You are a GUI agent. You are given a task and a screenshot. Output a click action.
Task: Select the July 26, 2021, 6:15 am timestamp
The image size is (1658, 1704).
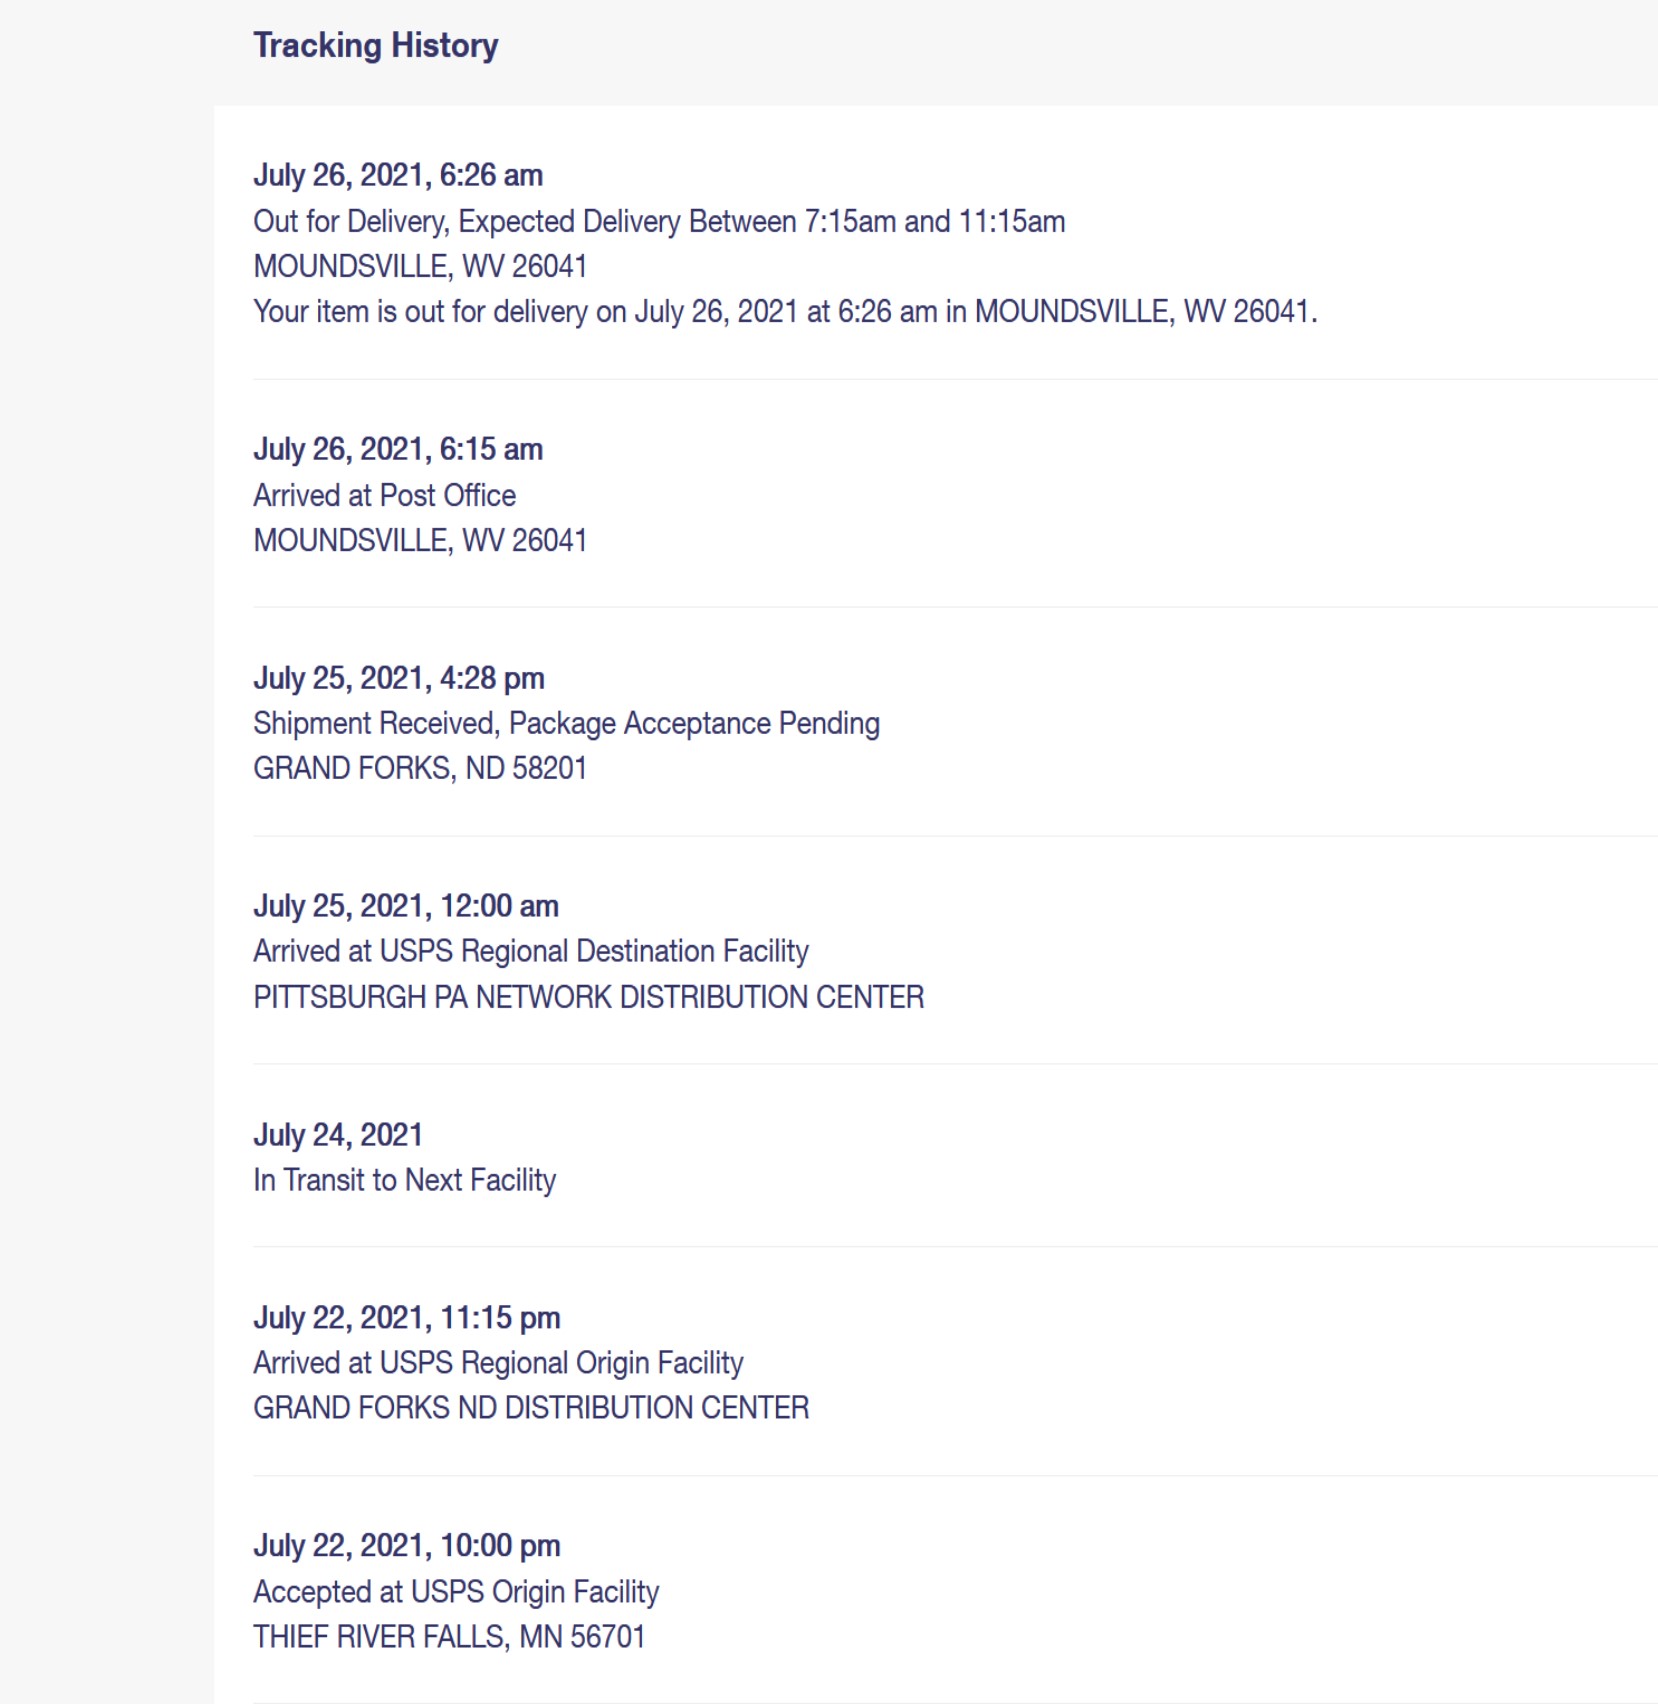pyautogui.click(x=398, y=449)
